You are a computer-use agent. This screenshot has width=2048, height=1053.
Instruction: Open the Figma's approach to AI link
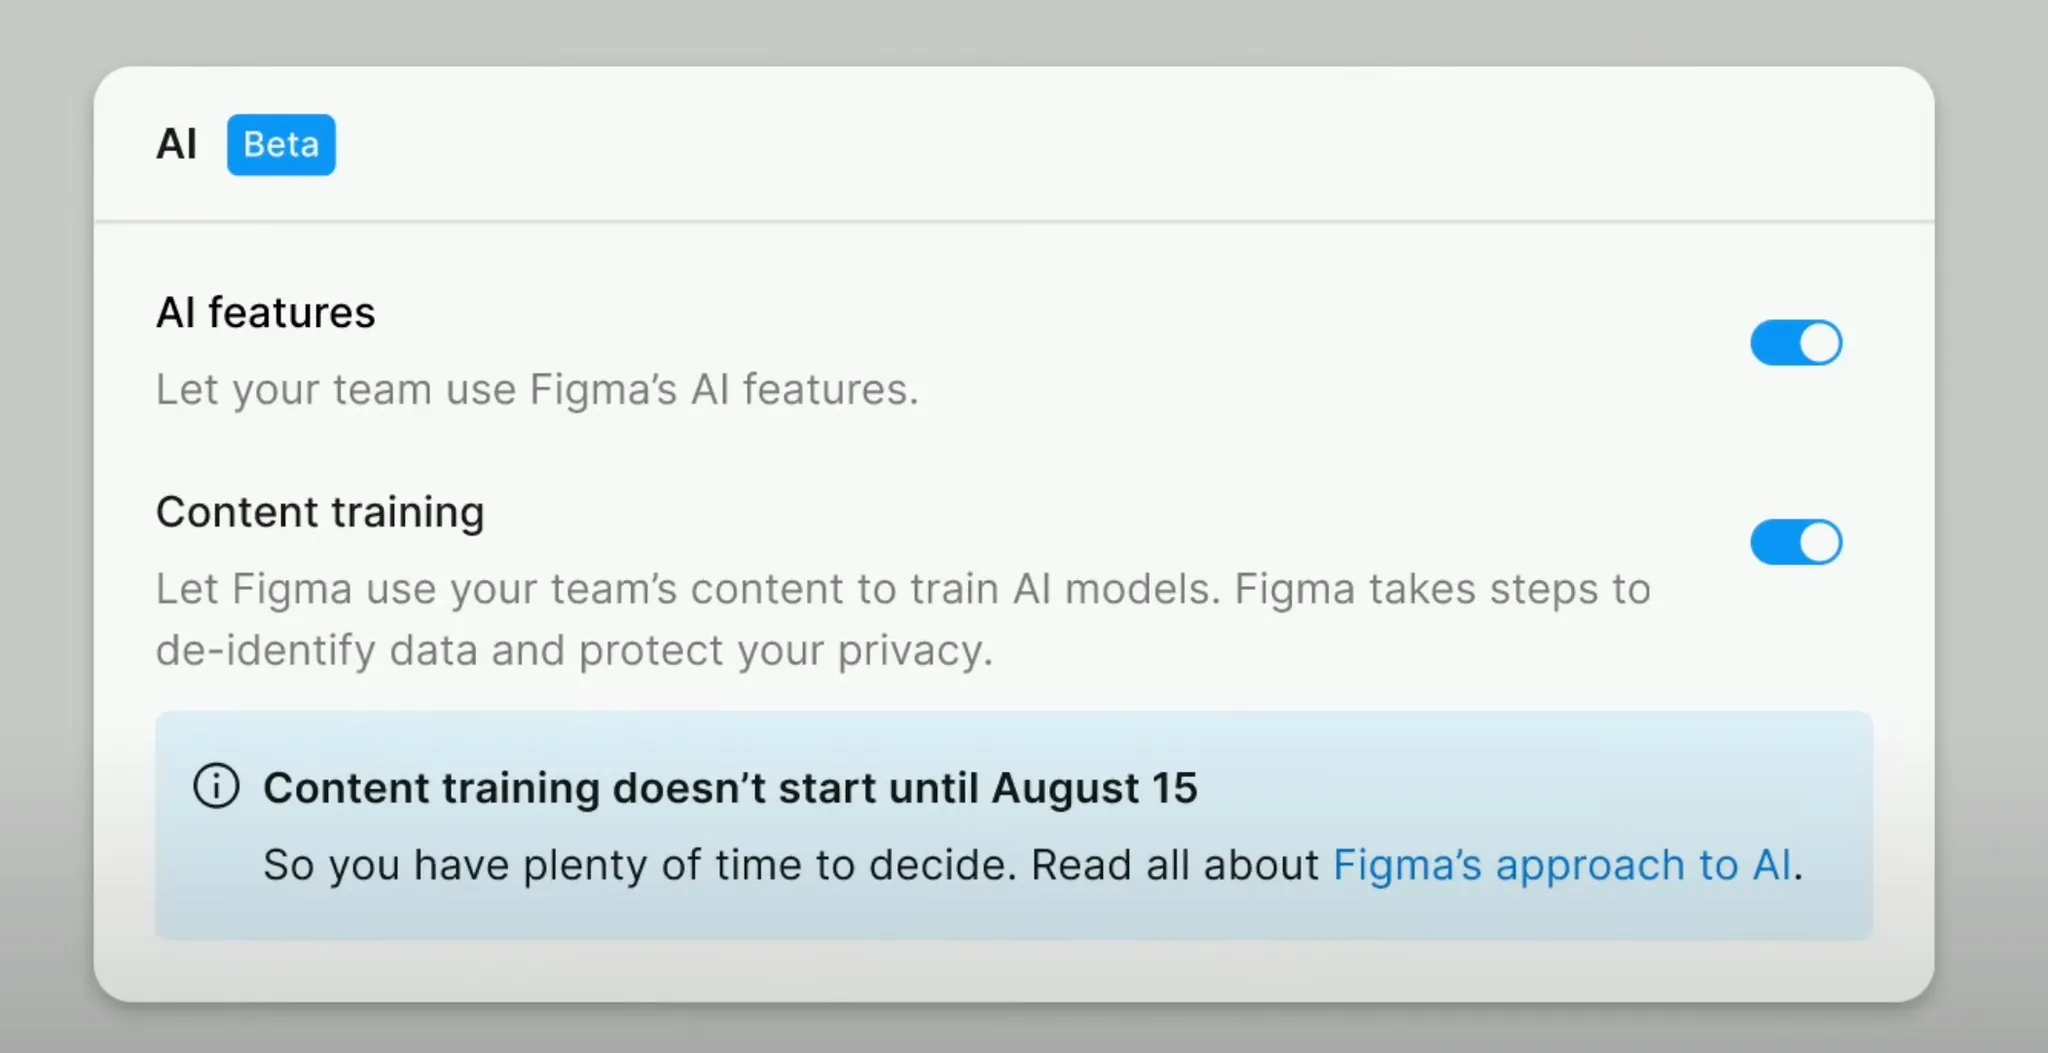tap(1562, 865)
